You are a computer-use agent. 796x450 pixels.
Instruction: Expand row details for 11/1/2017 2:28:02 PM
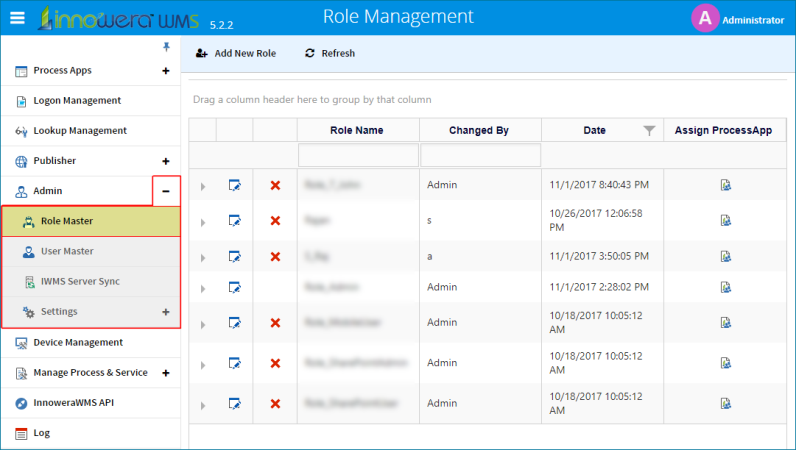pyautogui.click(x=203, y=288)
